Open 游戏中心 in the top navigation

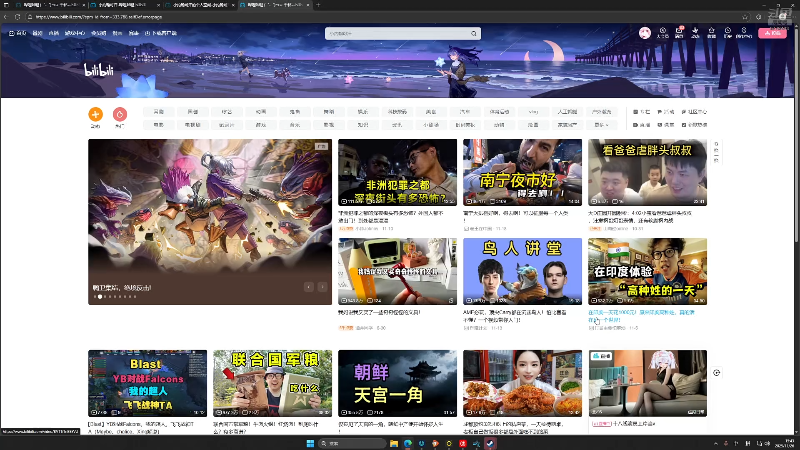(75, 33)
